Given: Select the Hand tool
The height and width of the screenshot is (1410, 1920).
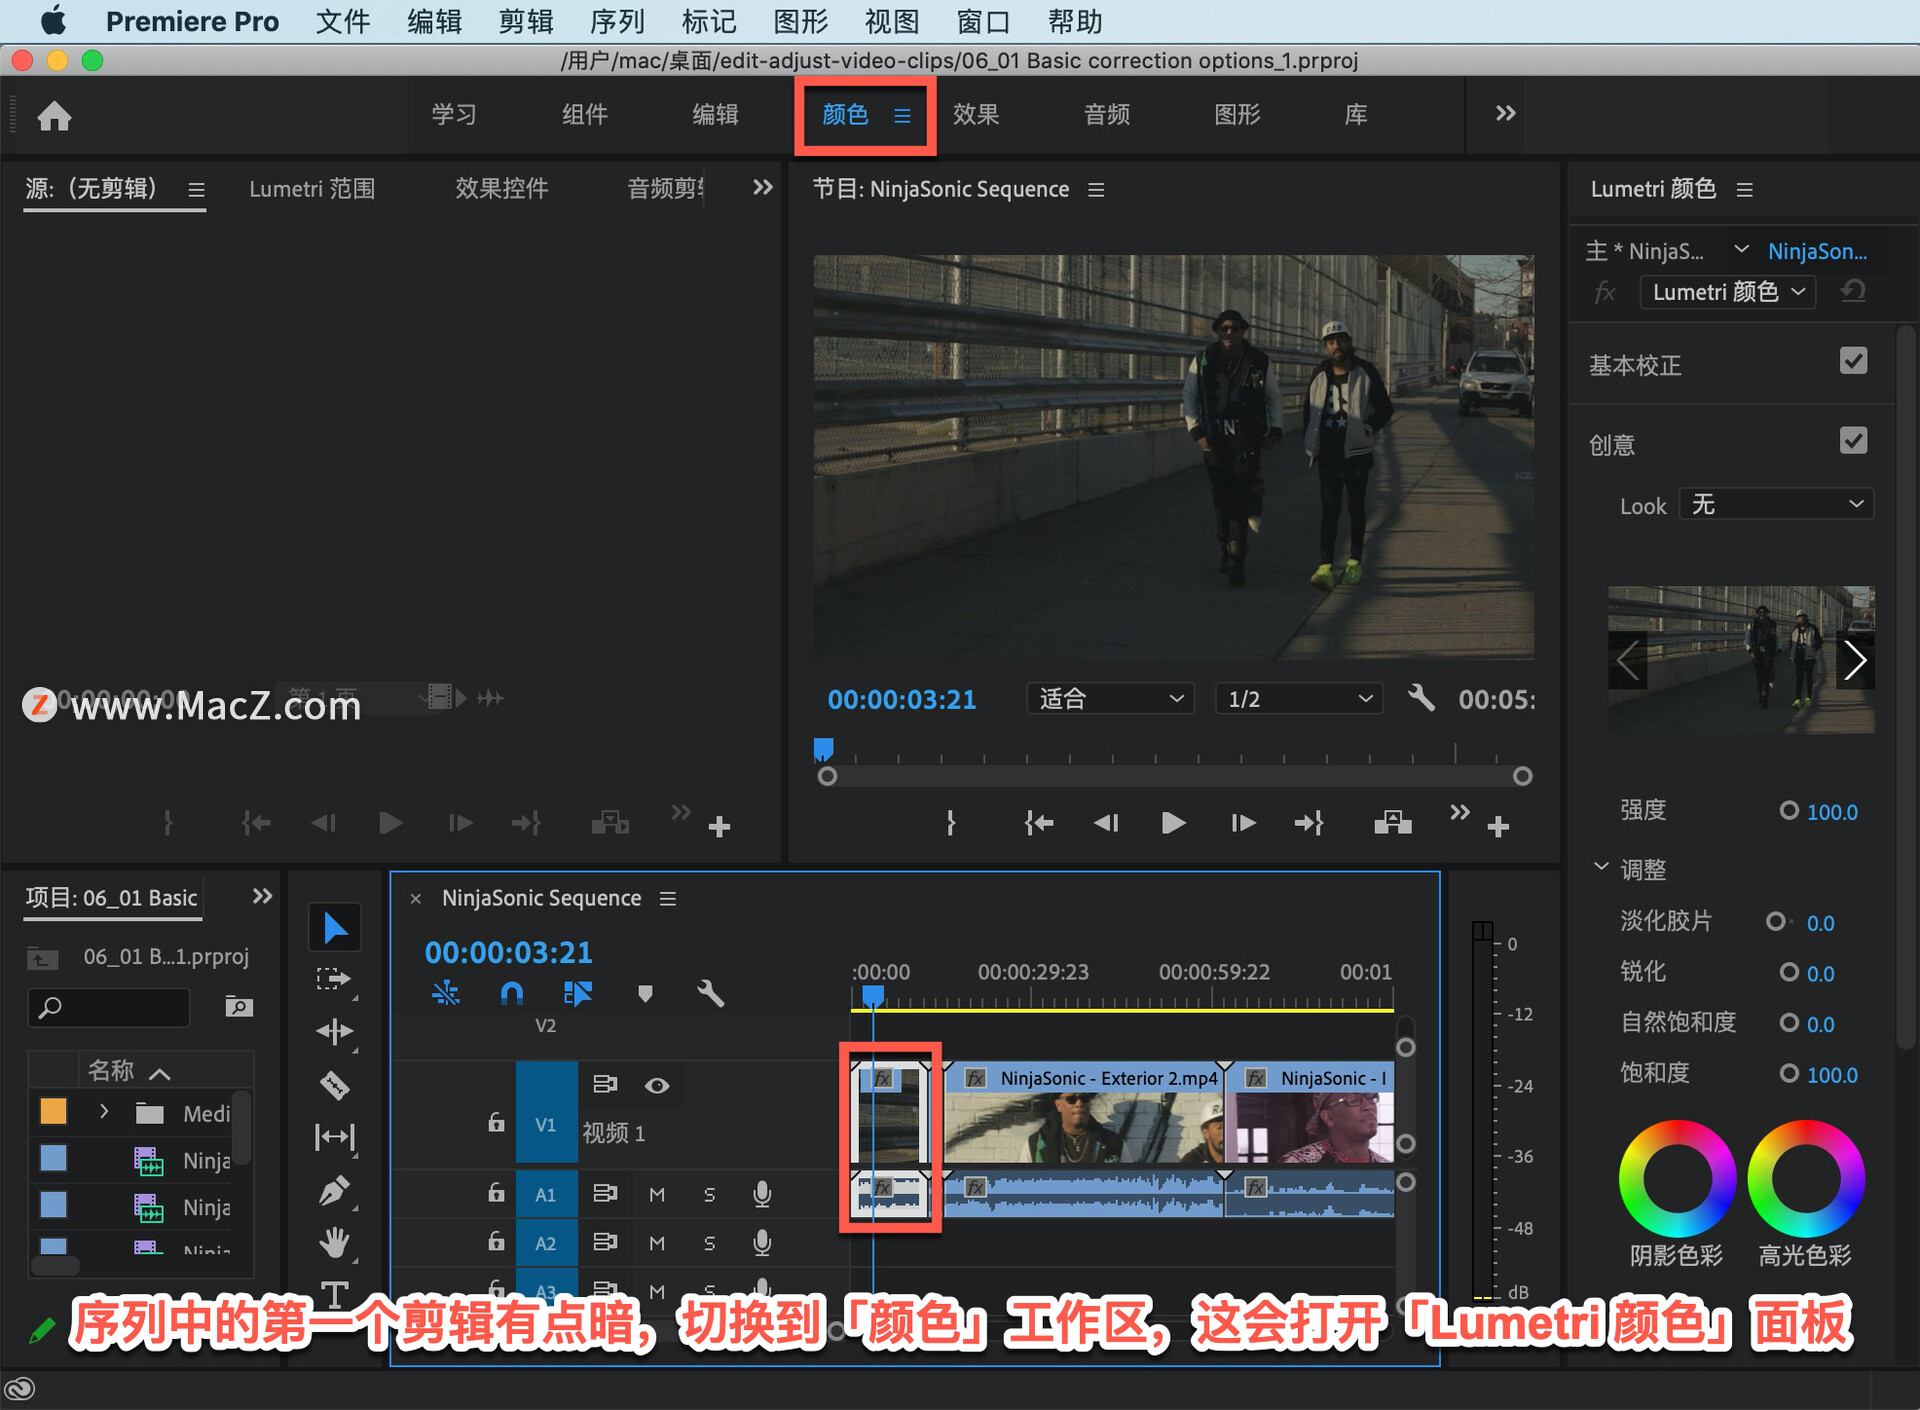Looking at the screenshot, I should tap(334, 1243).
